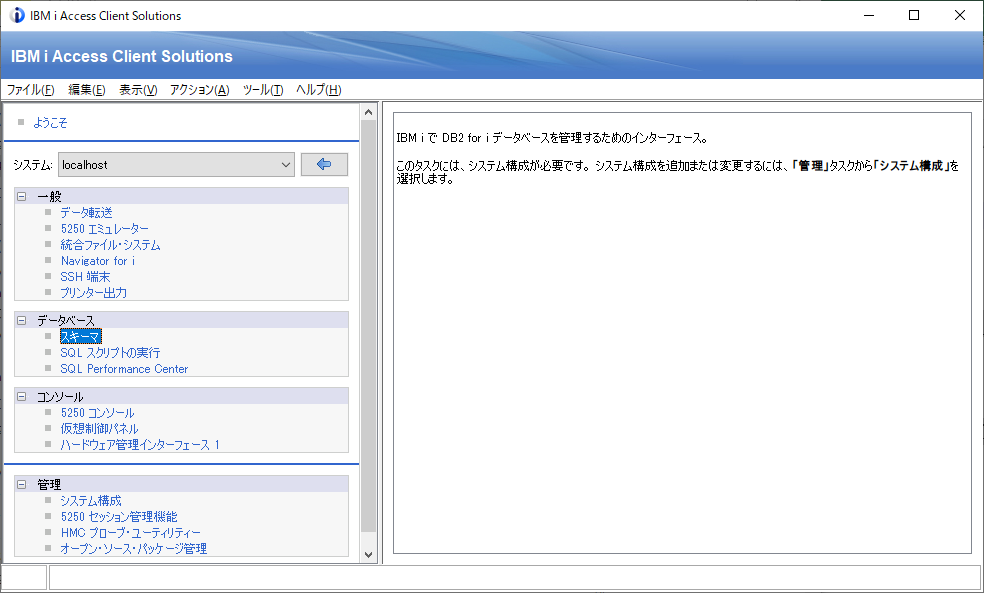Viewport: 984px width, 593px height.
Task: Open プリンター出力
Action: pyautogui.click(x=94, y=292)
